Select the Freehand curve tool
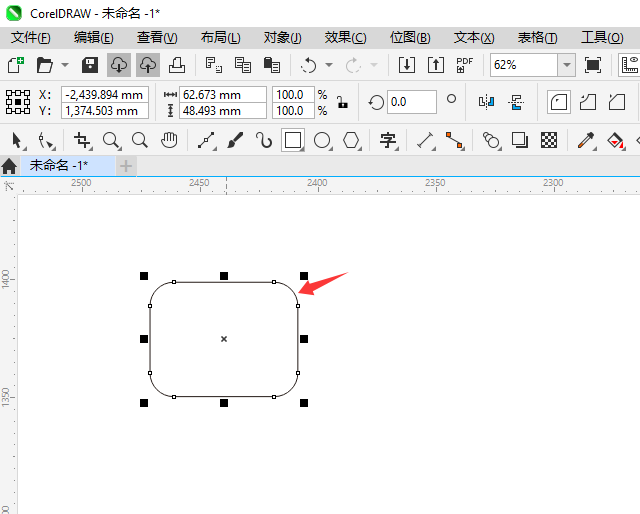 coord(207,140)
